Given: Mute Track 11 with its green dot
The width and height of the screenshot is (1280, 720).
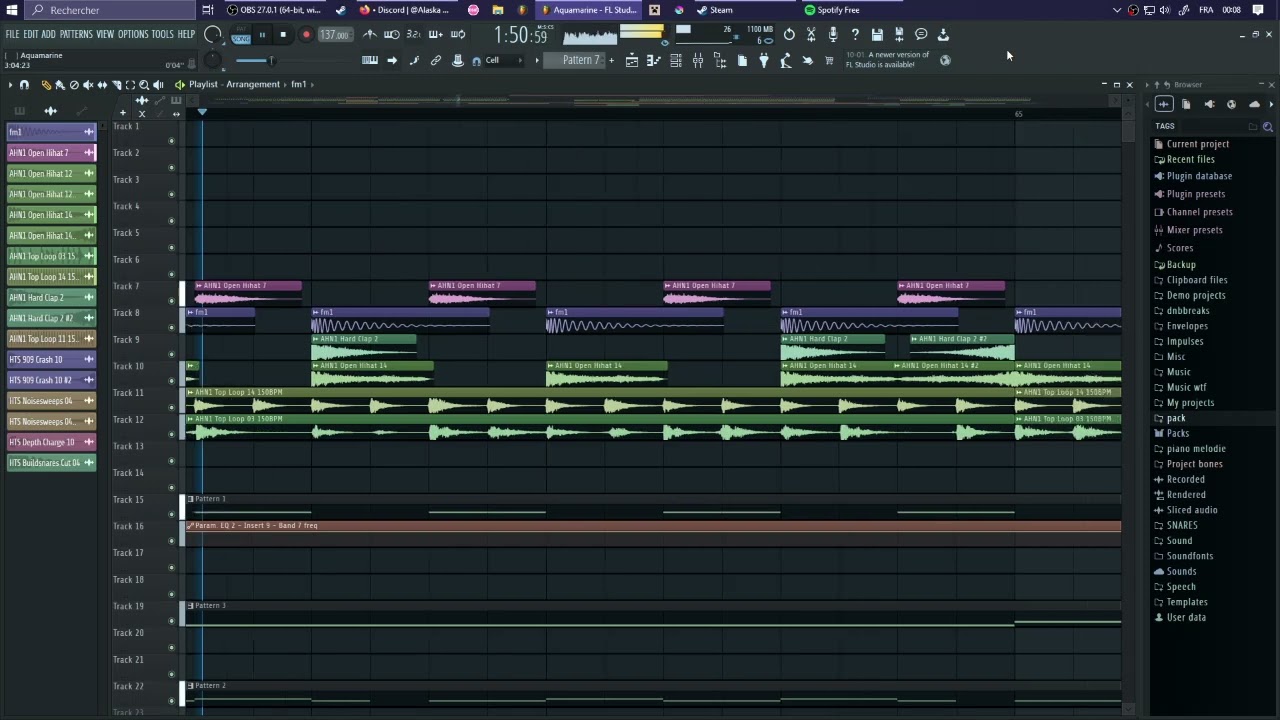Looking at the screenshot, I should point(171,407).
